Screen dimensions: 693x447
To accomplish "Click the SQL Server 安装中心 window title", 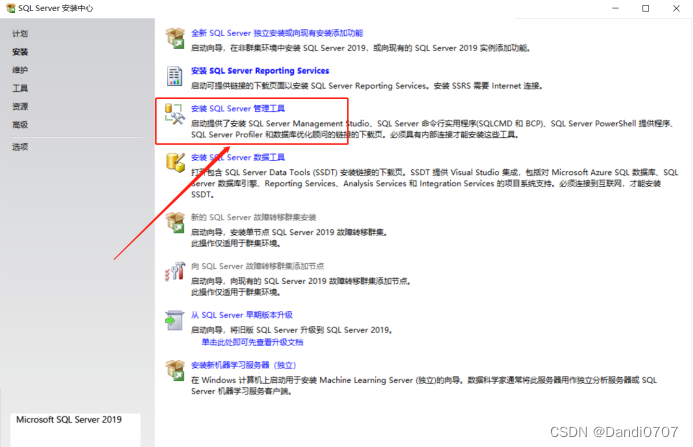I will [56, 8].
